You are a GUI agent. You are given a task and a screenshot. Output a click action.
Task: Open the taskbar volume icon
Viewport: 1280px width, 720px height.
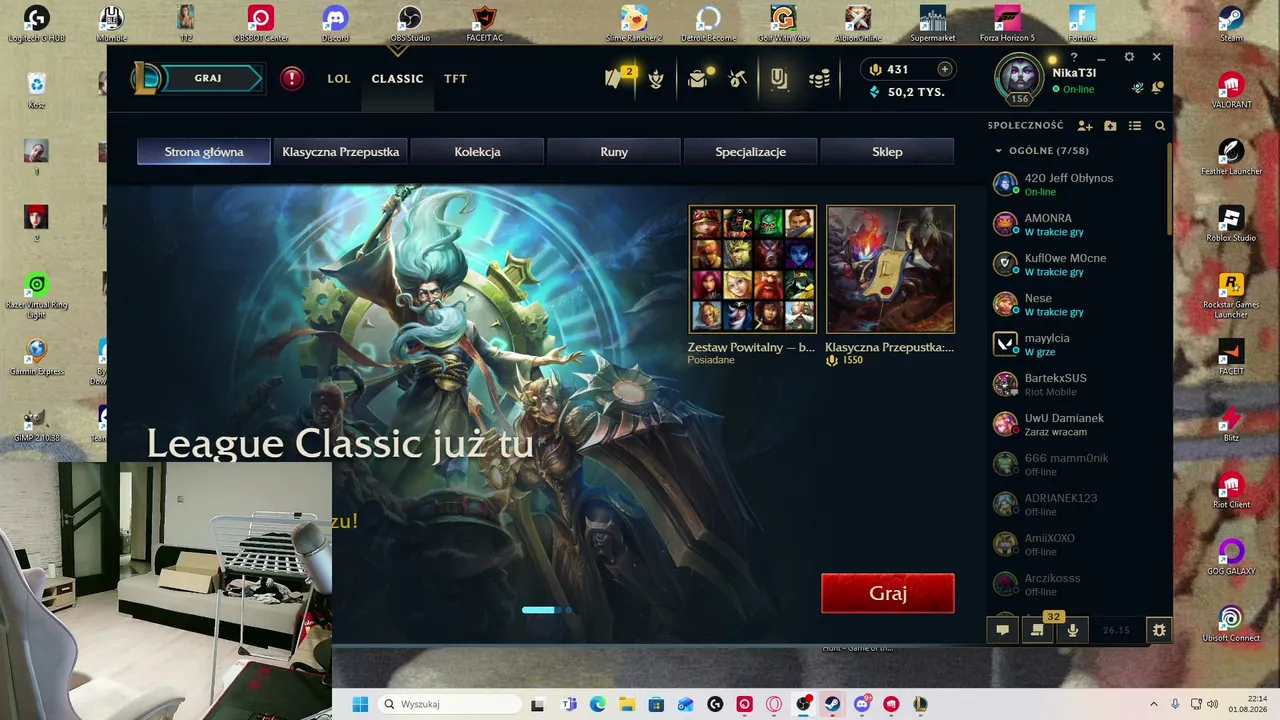[1212, 704]
